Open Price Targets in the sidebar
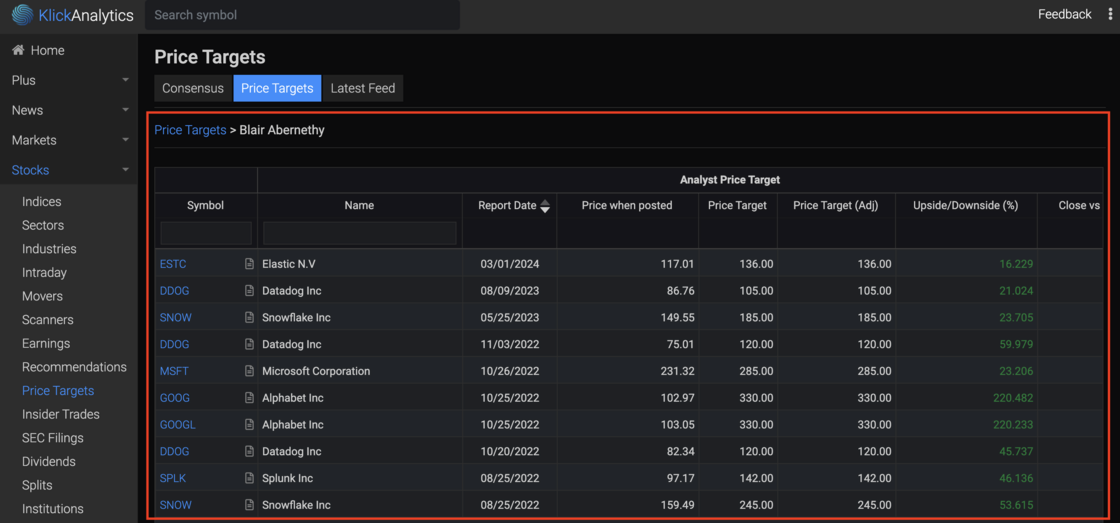Screen dimensions: 1120x523 58,391
